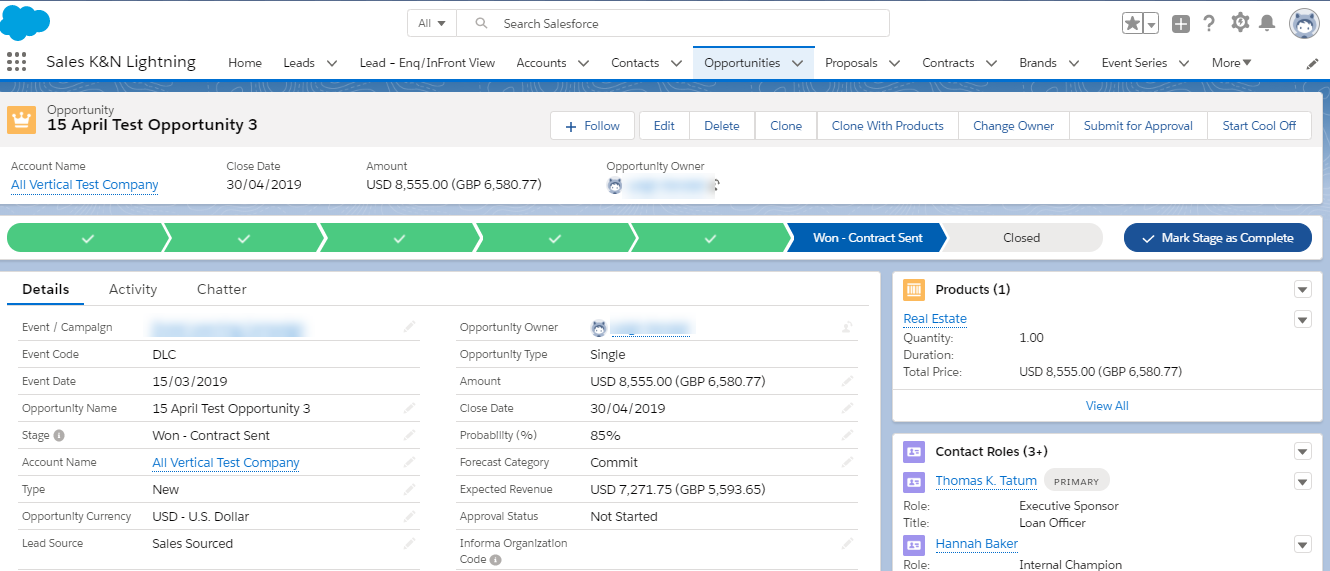Click Start Cool Off button
Viewport: 1330px width, 571px height.
coord(1259,126)
